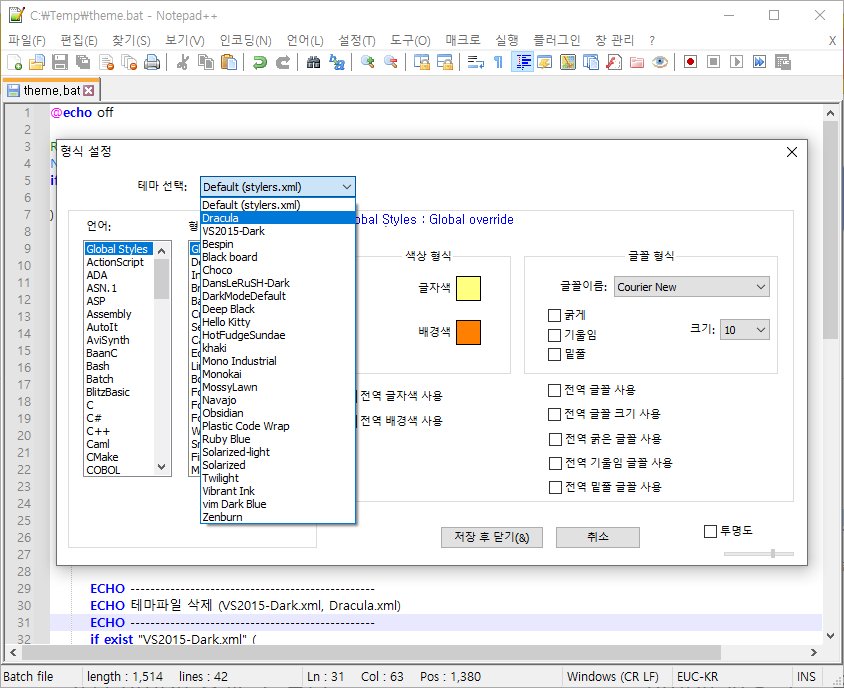844x688 pixels.
Task: Click the 저장 후 닫기 button
Action: (492, 537)
